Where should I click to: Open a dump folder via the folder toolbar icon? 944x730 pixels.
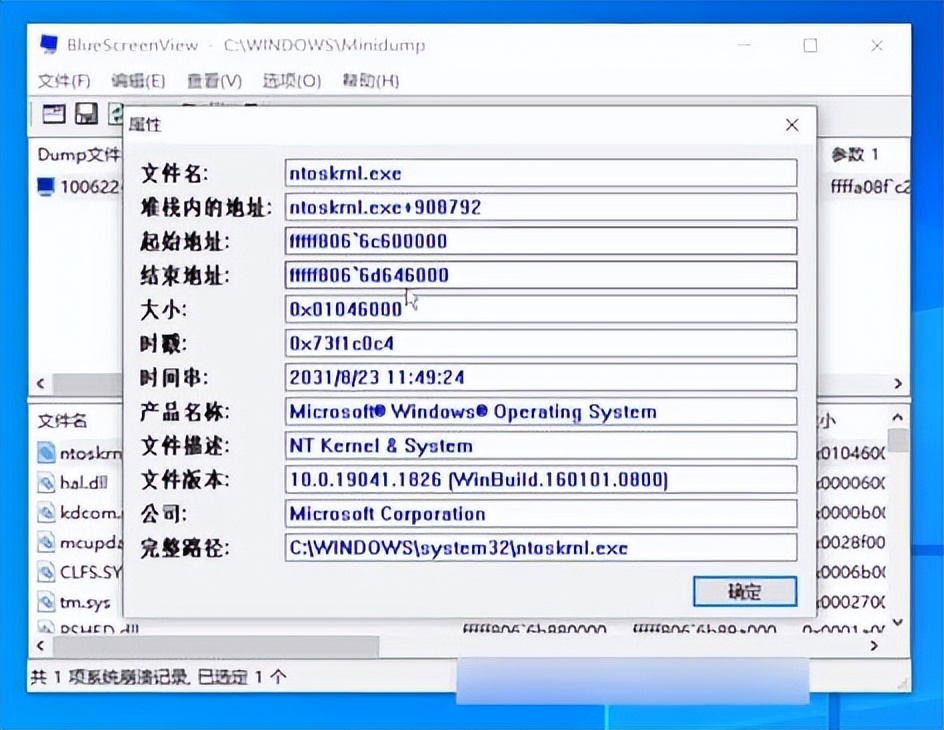point(54,114)
